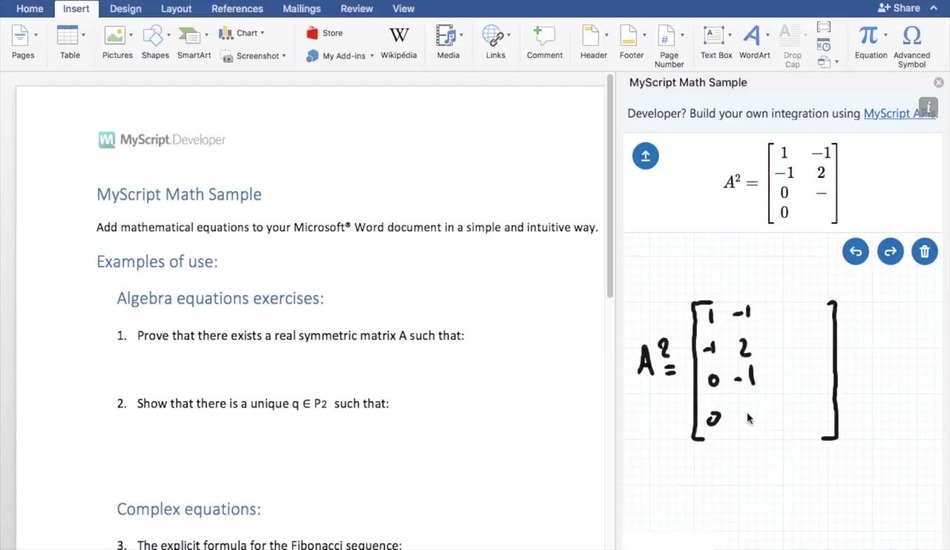Expand the My Add-ins dropdown
950x550 pixels.
pos(371,56)
